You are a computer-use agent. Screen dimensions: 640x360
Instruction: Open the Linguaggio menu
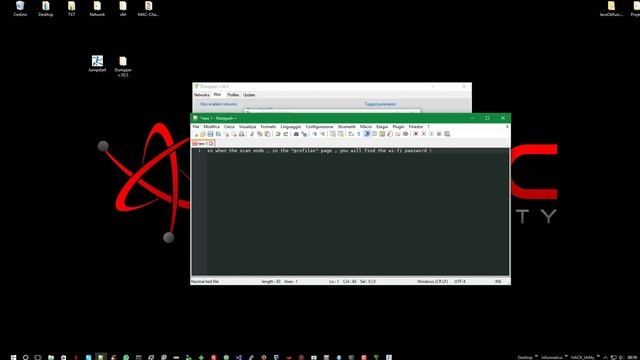point(291,127)
